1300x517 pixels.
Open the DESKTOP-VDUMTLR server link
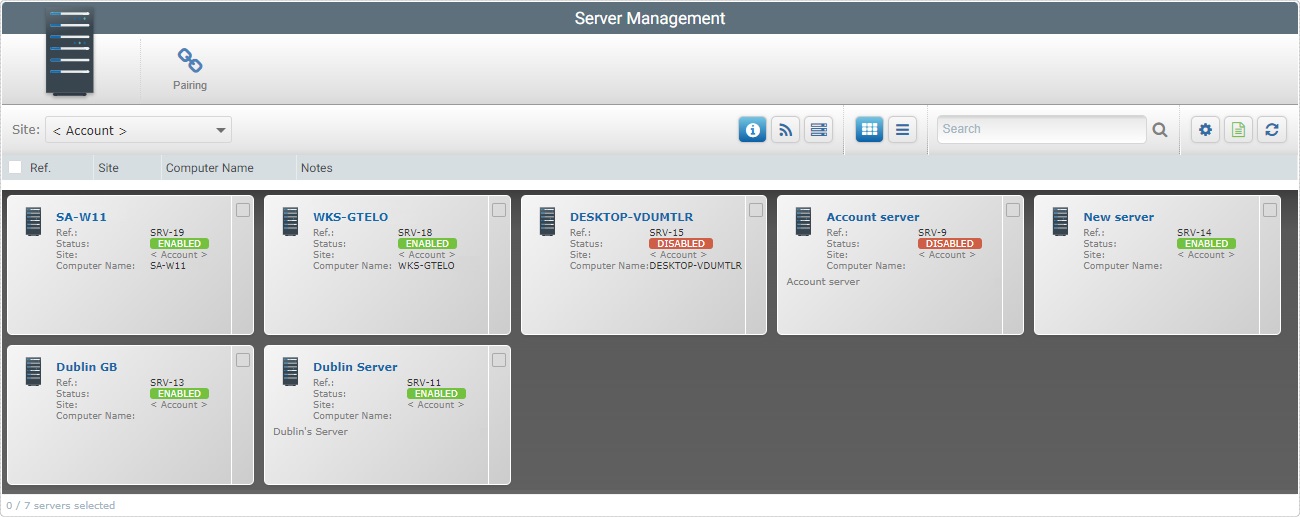pos(631,217)
